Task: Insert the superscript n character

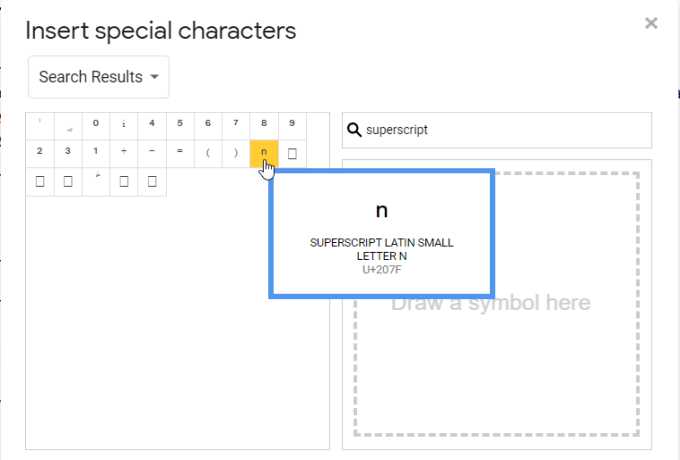Action: 264,153
